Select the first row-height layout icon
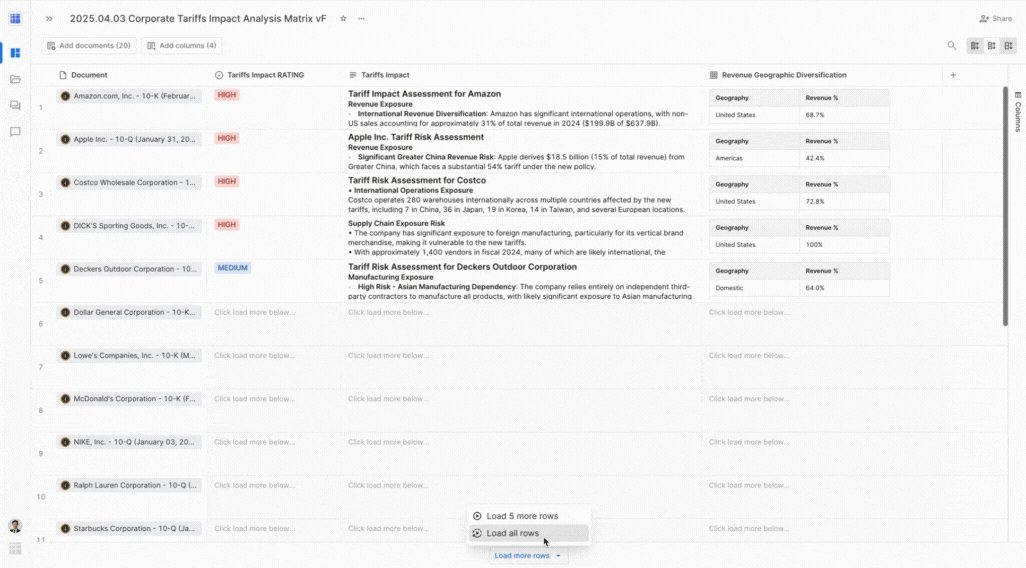The image size is (1026, 568). coord(975,46)
